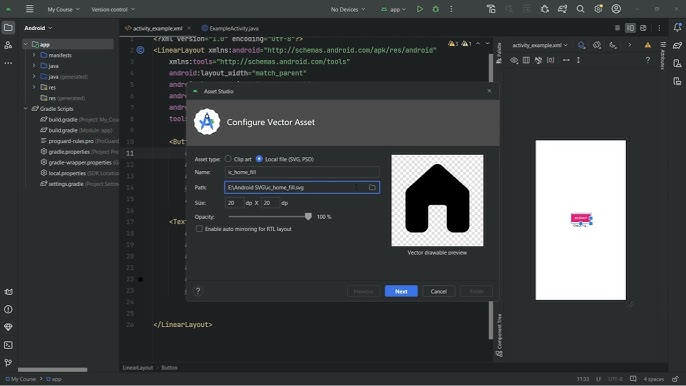Open the Logcat cat icon in sidebar
This screenshot has width=686, height=386.
point(8,292)
